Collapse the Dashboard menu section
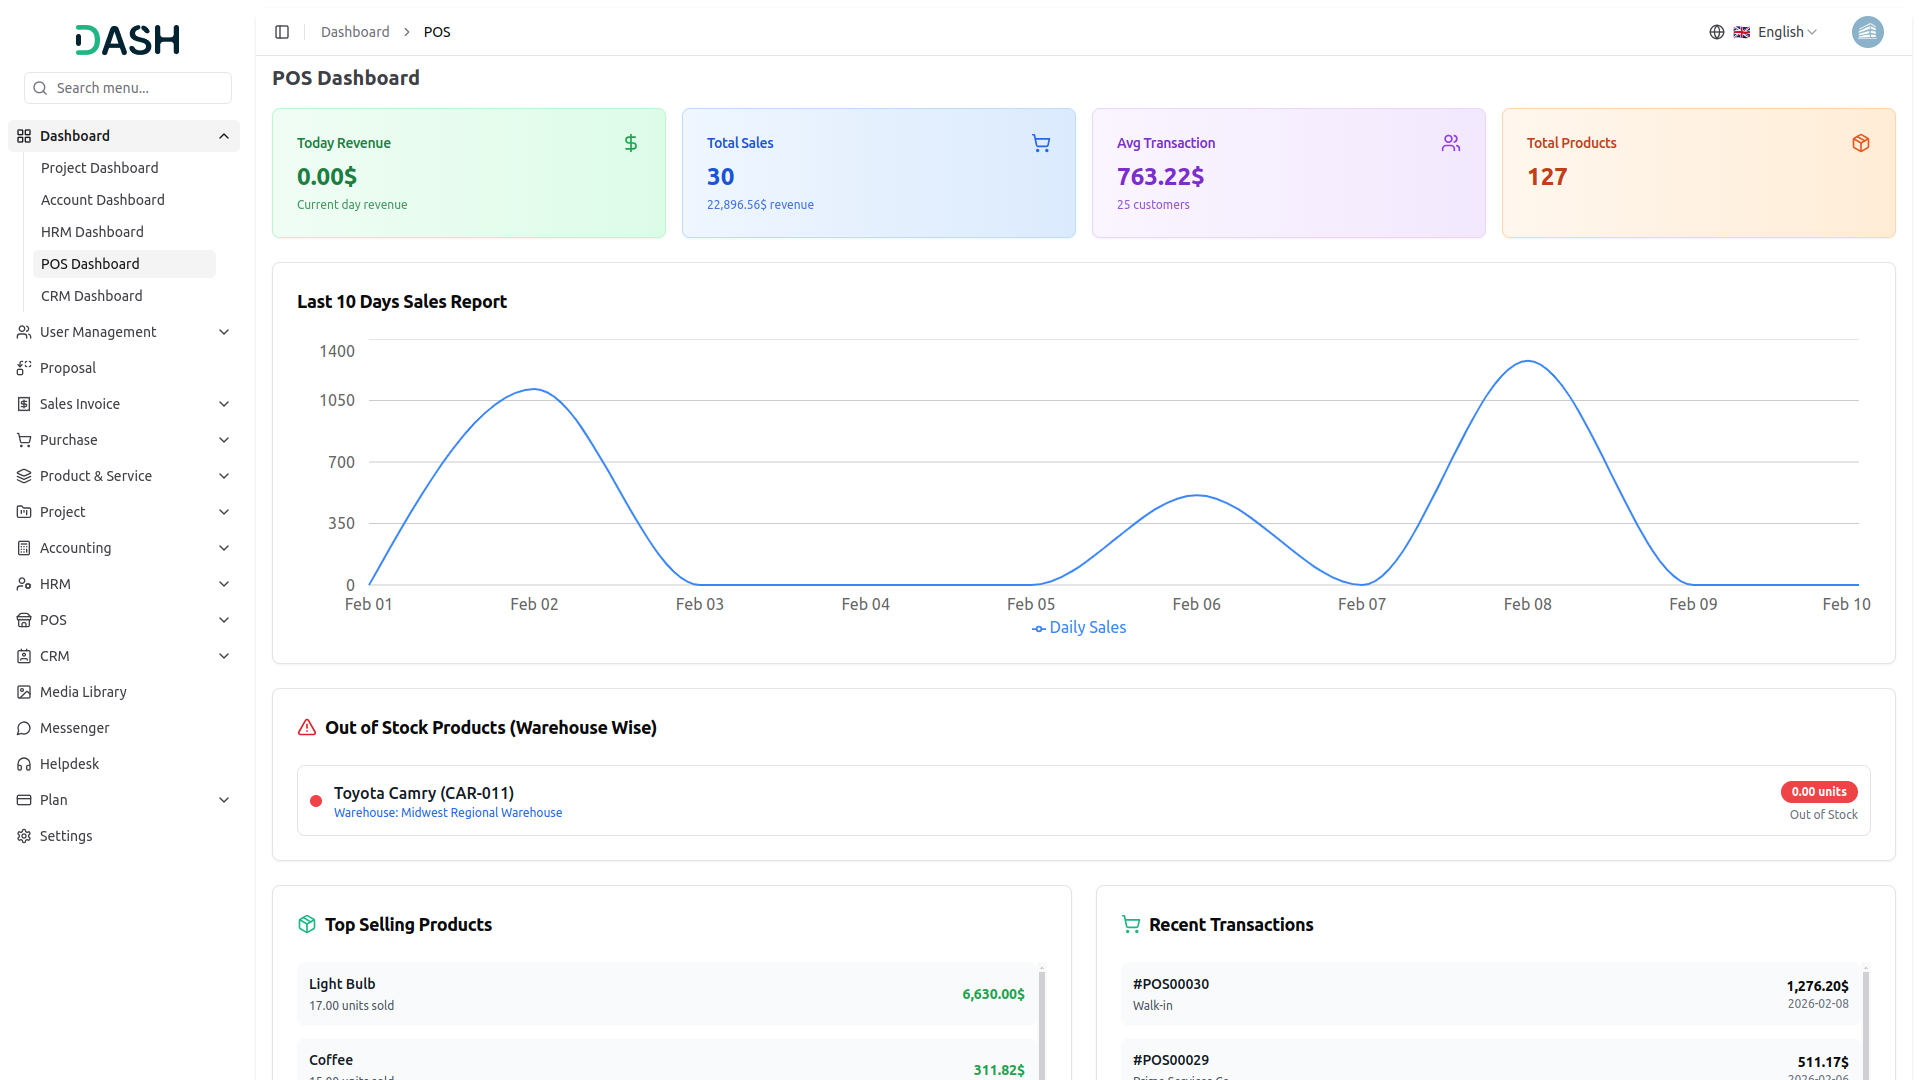The image size is (1920, 1080). (224, 136)
